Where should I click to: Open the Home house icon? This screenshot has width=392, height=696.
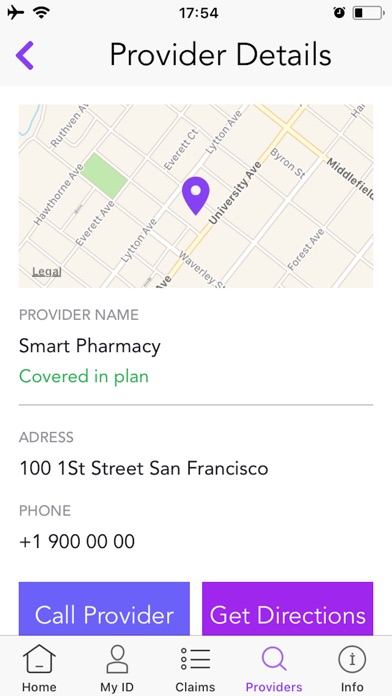click(39, 659)
